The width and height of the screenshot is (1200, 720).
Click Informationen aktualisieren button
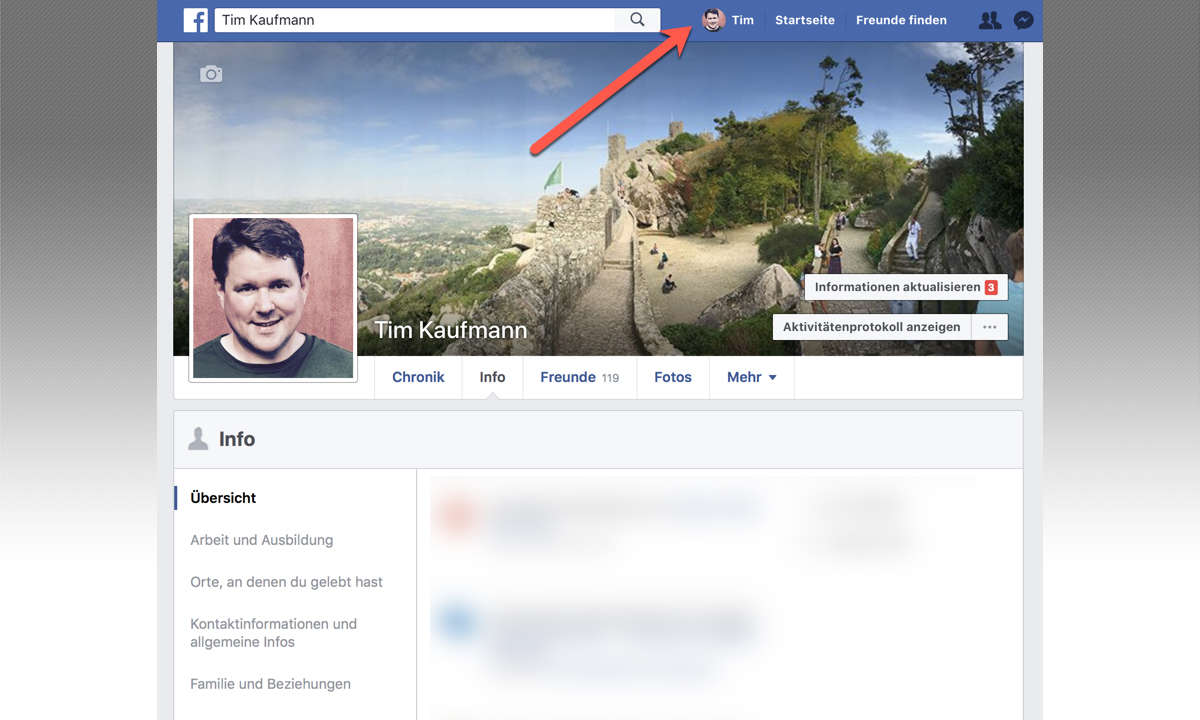905,287
